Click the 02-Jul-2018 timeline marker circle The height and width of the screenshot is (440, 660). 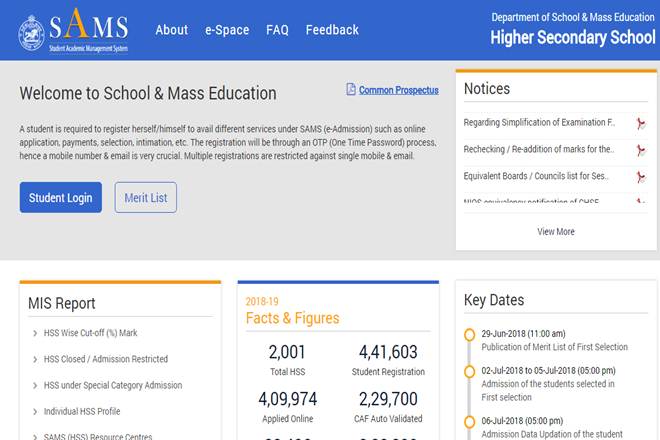click(469, 370)
